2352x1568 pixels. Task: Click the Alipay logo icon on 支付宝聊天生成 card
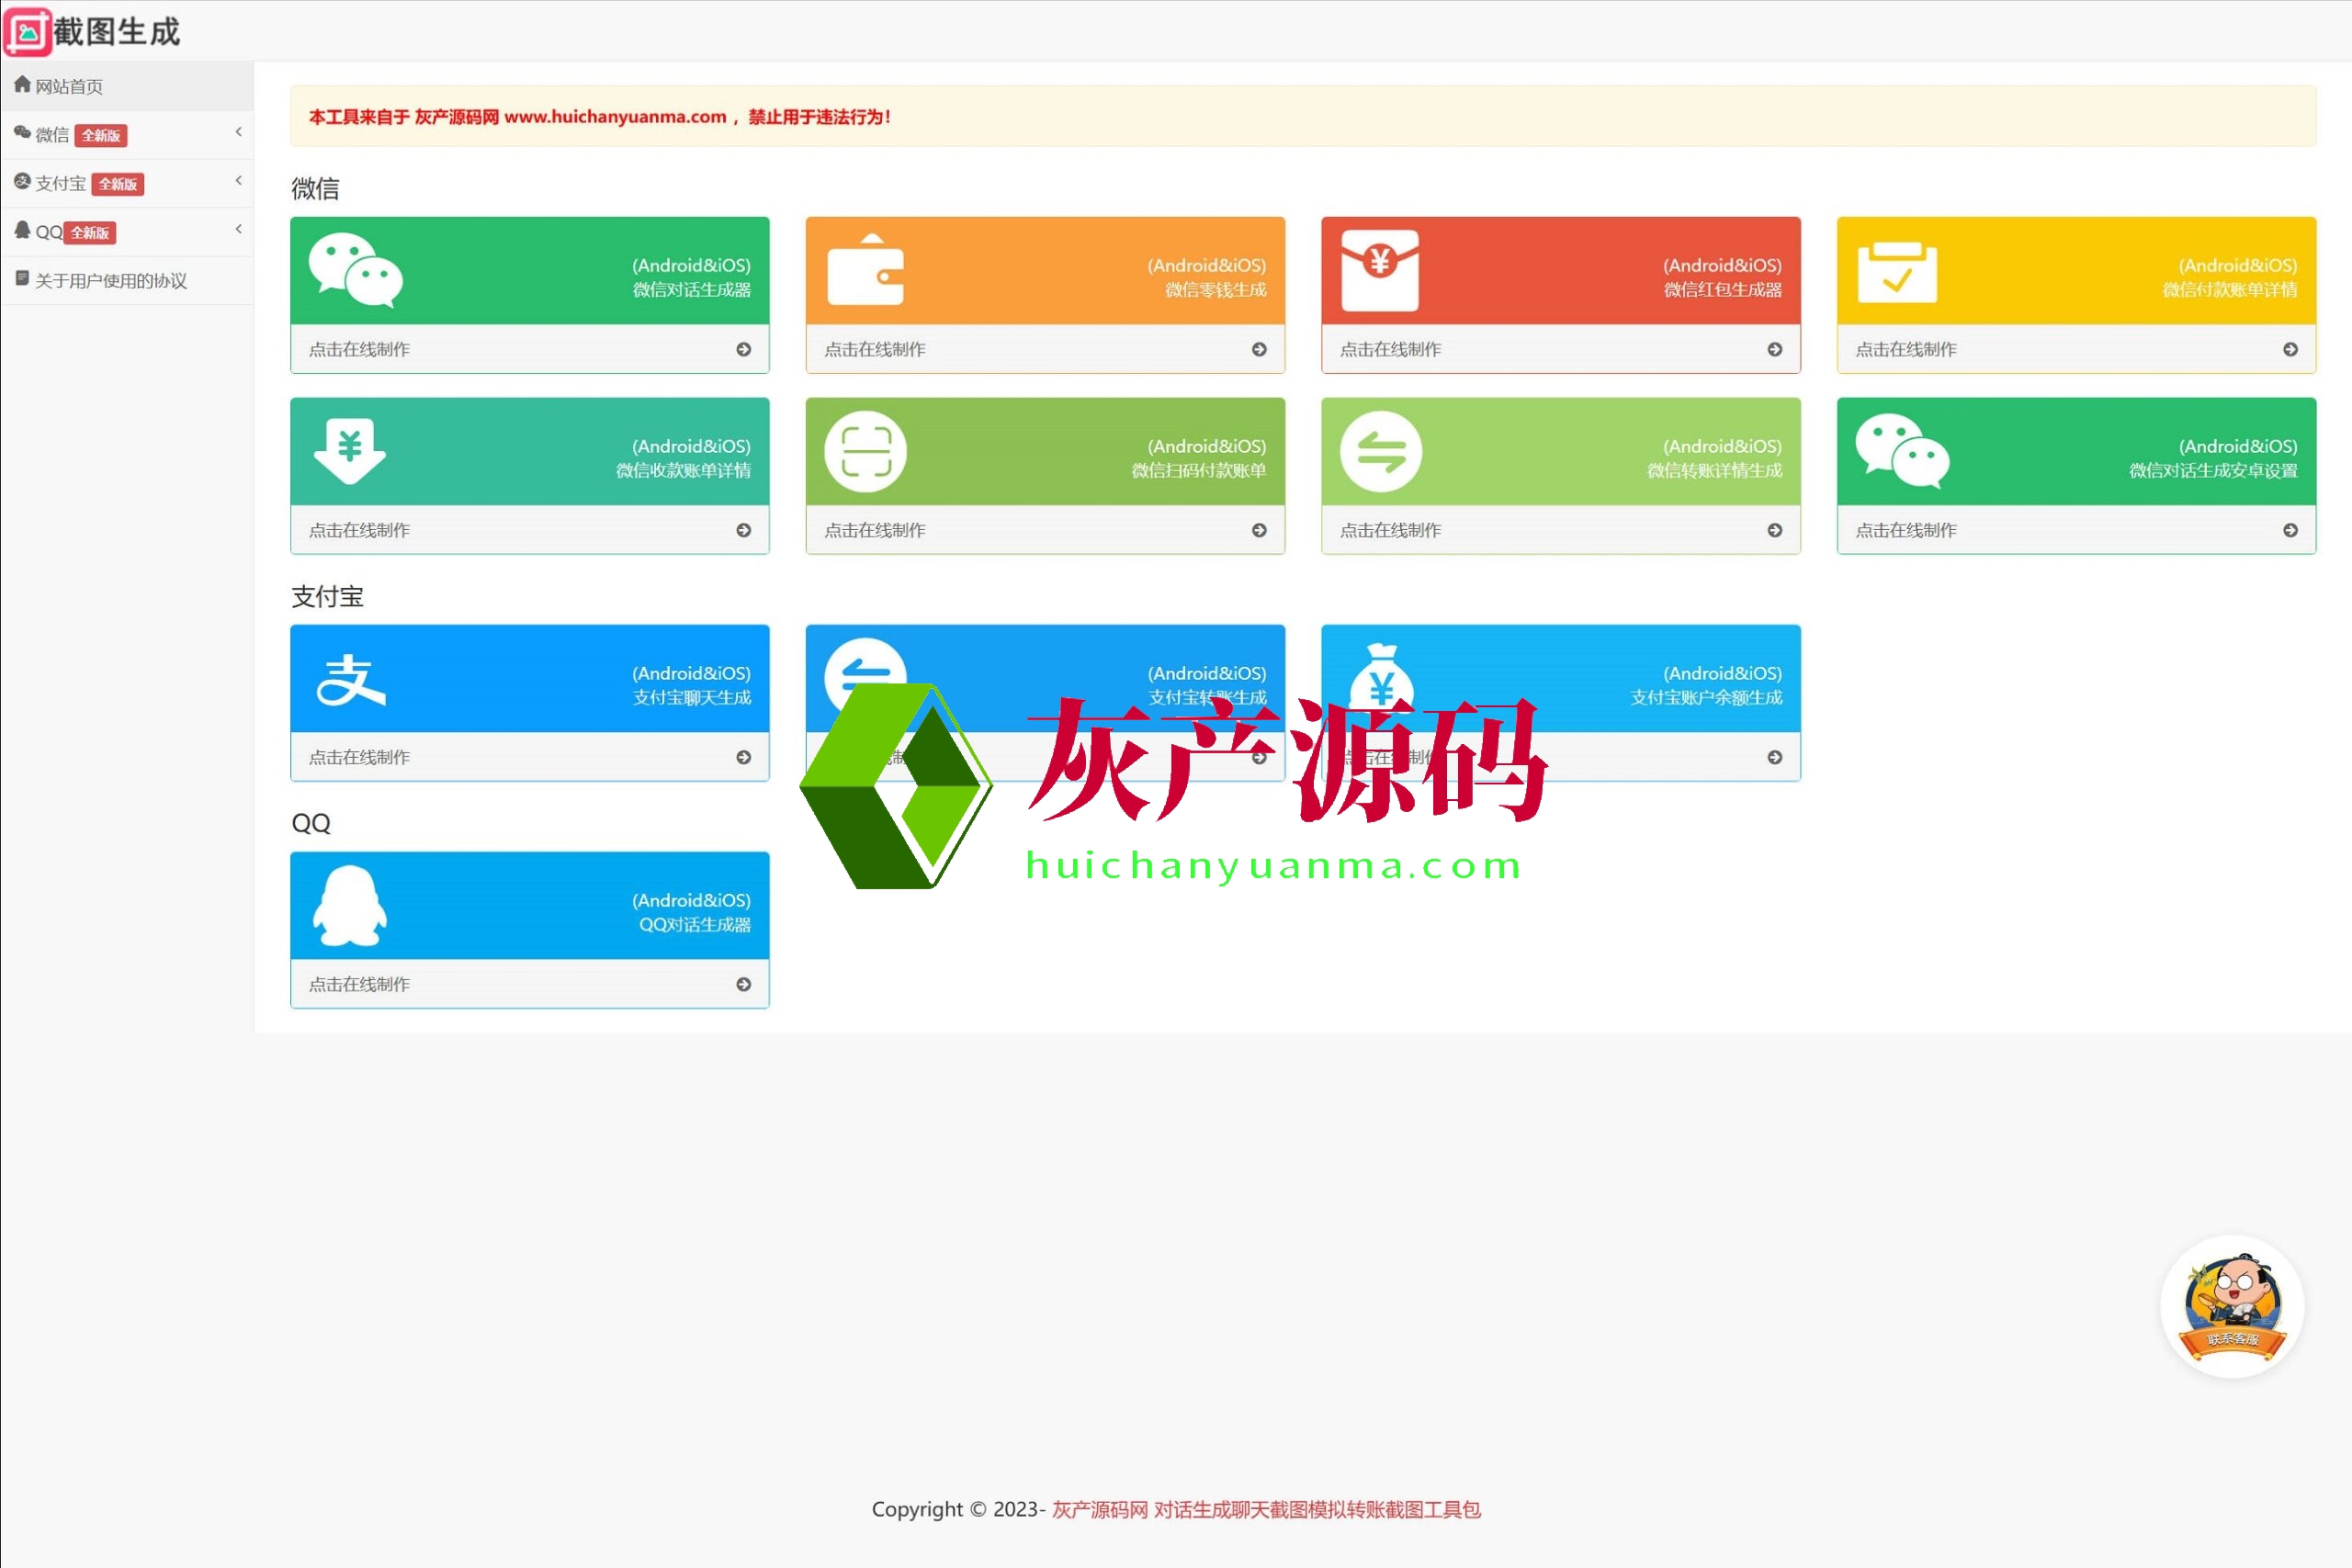[350, 679]
